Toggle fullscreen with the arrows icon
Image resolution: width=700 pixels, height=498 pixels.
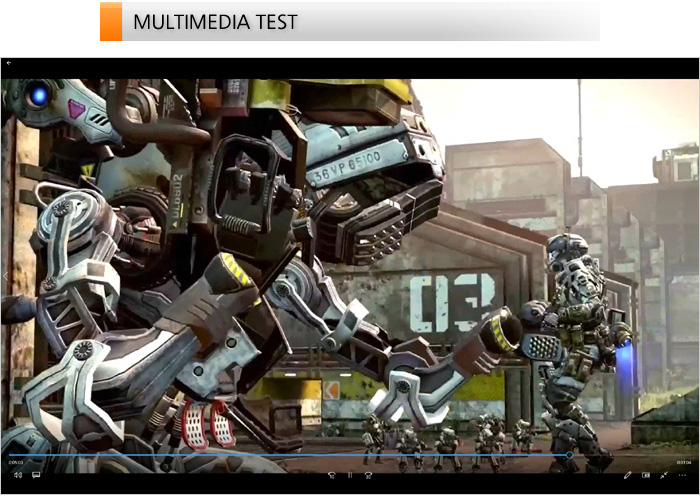(665, 475)
